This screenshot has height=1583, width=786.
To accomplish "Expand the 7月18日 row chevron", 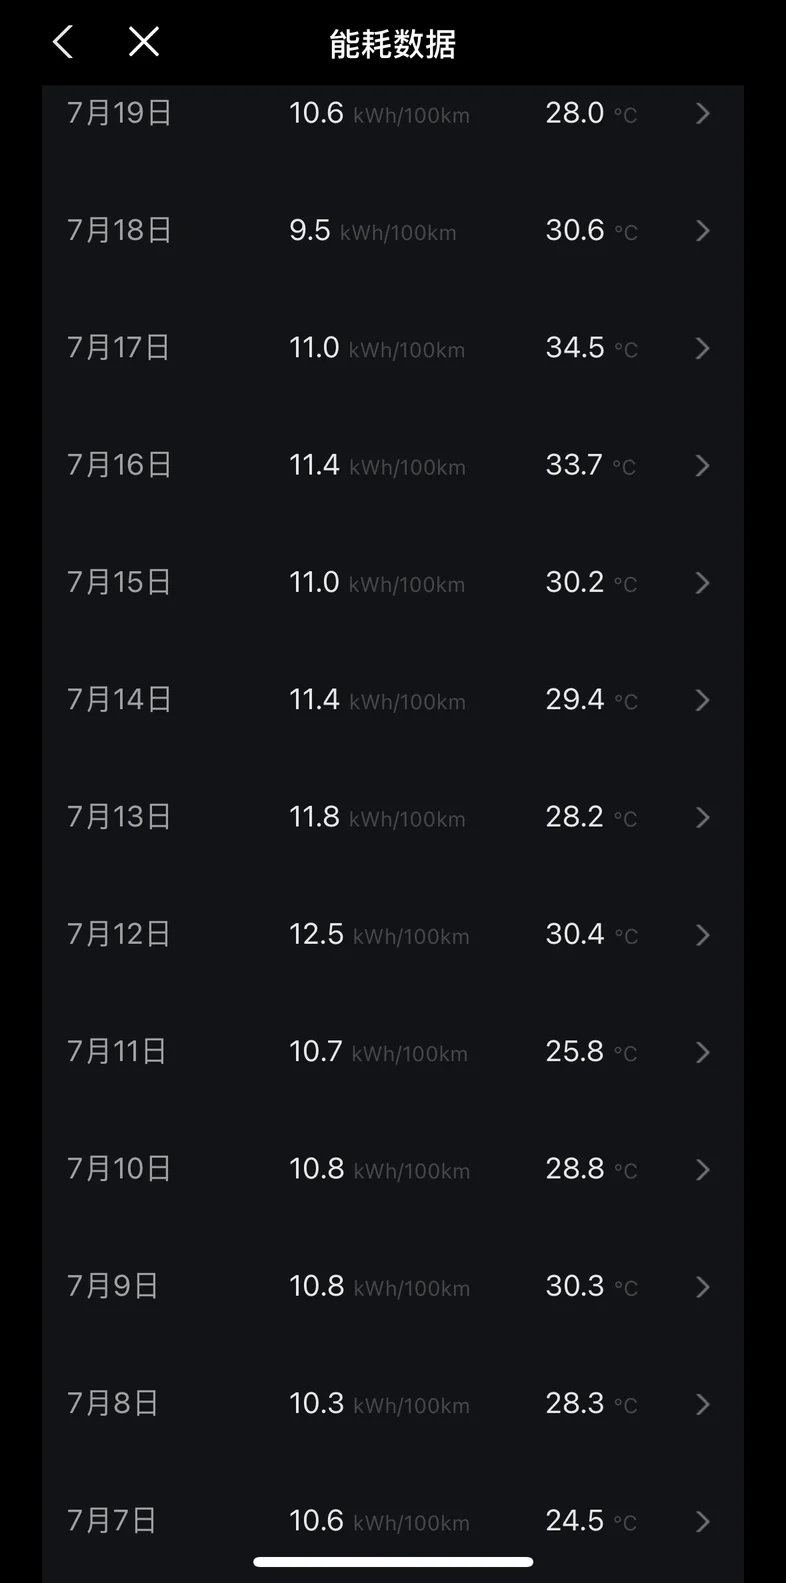I will point(703,231).
